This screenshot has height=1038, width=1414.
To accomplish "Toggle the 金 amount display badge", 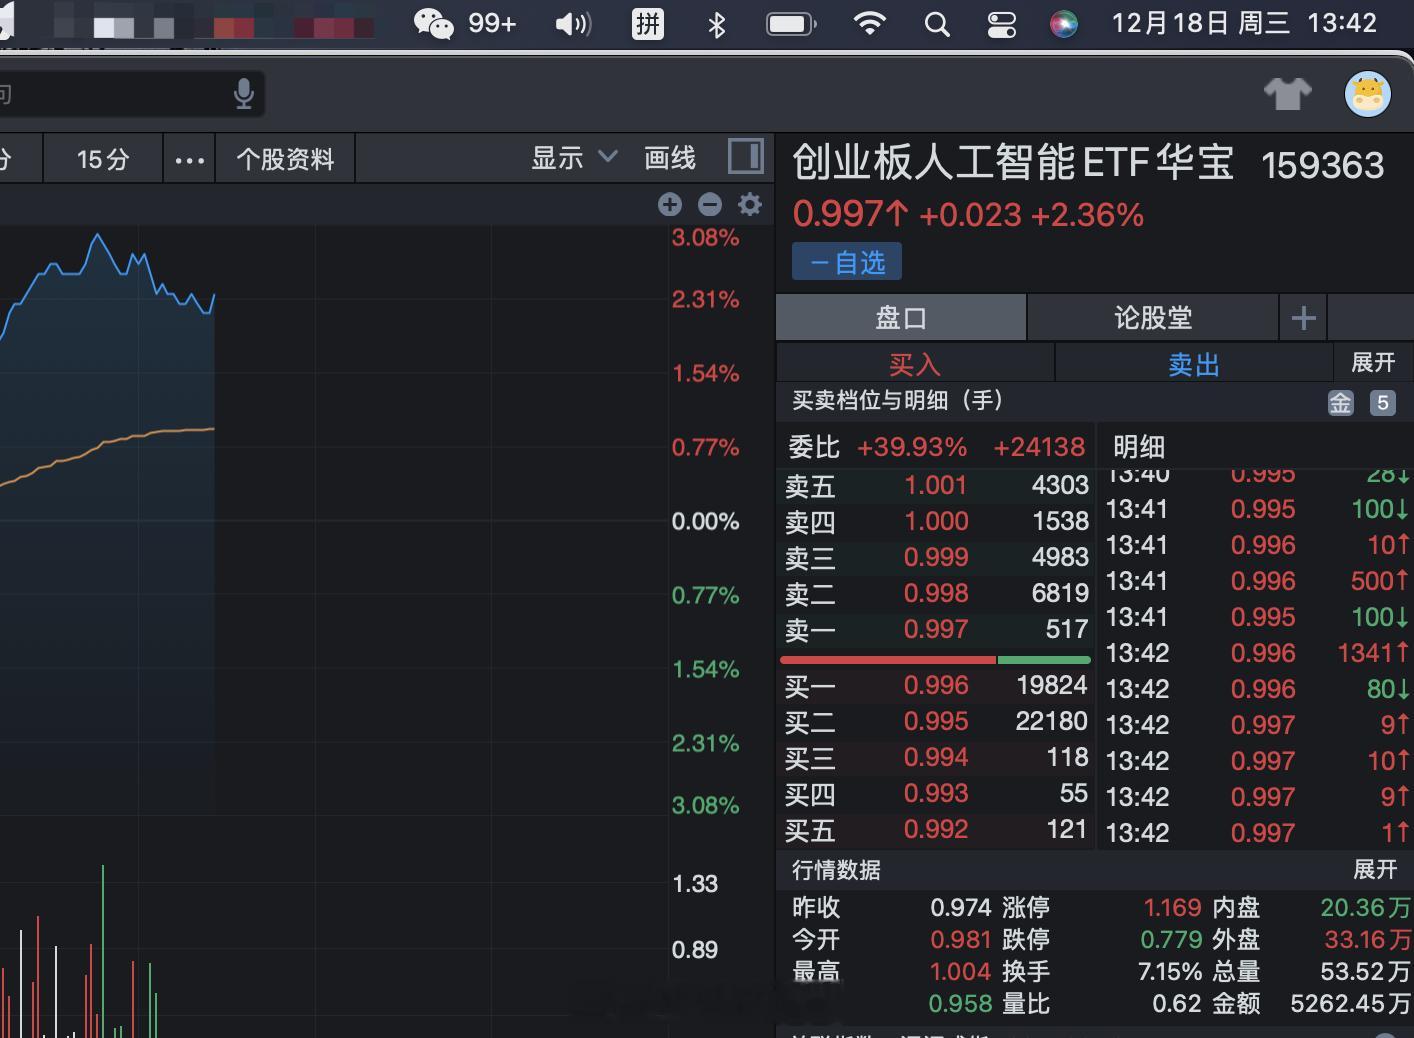I will 1340,402.
